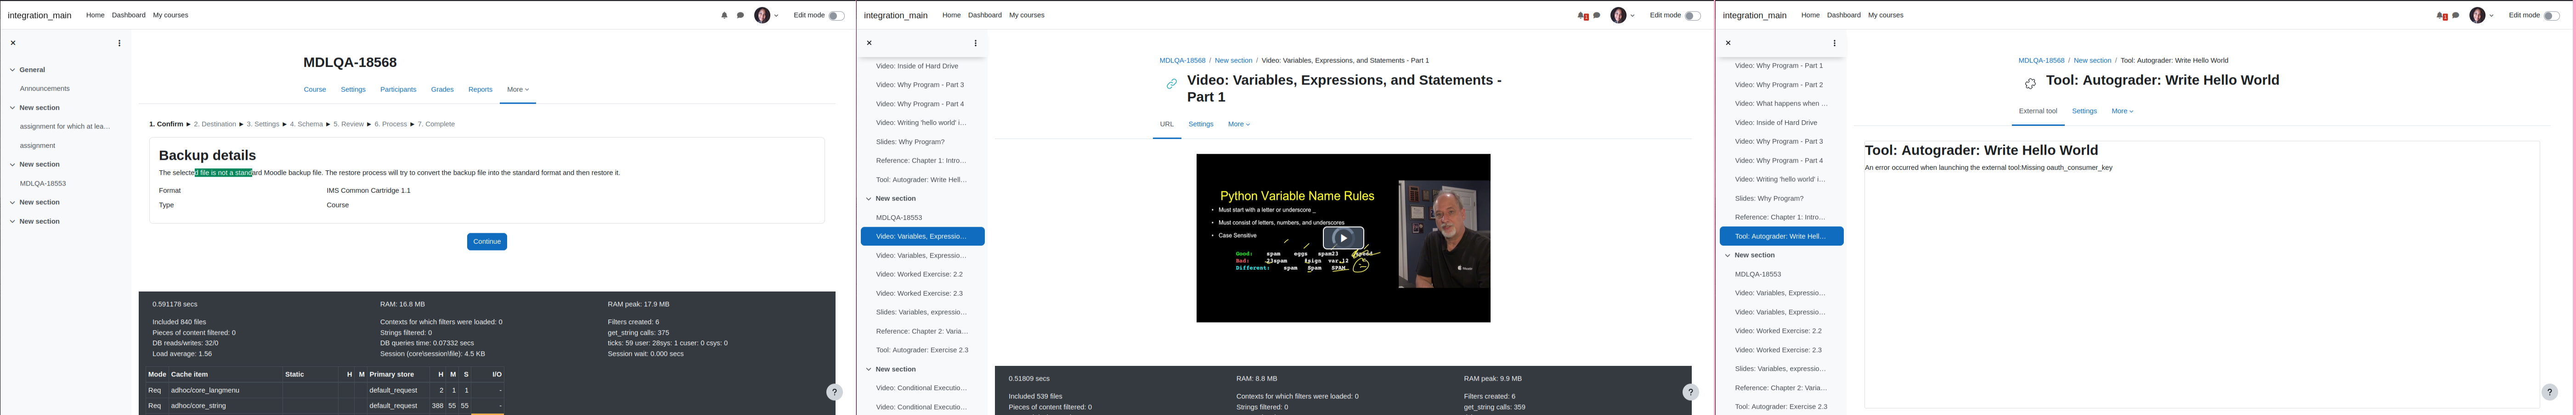The width and height of the screenshot is (2576, 415).
Task: Open the MDLQA-18568 breadcrumb link in right window
Action: (x=2041, y=60)
